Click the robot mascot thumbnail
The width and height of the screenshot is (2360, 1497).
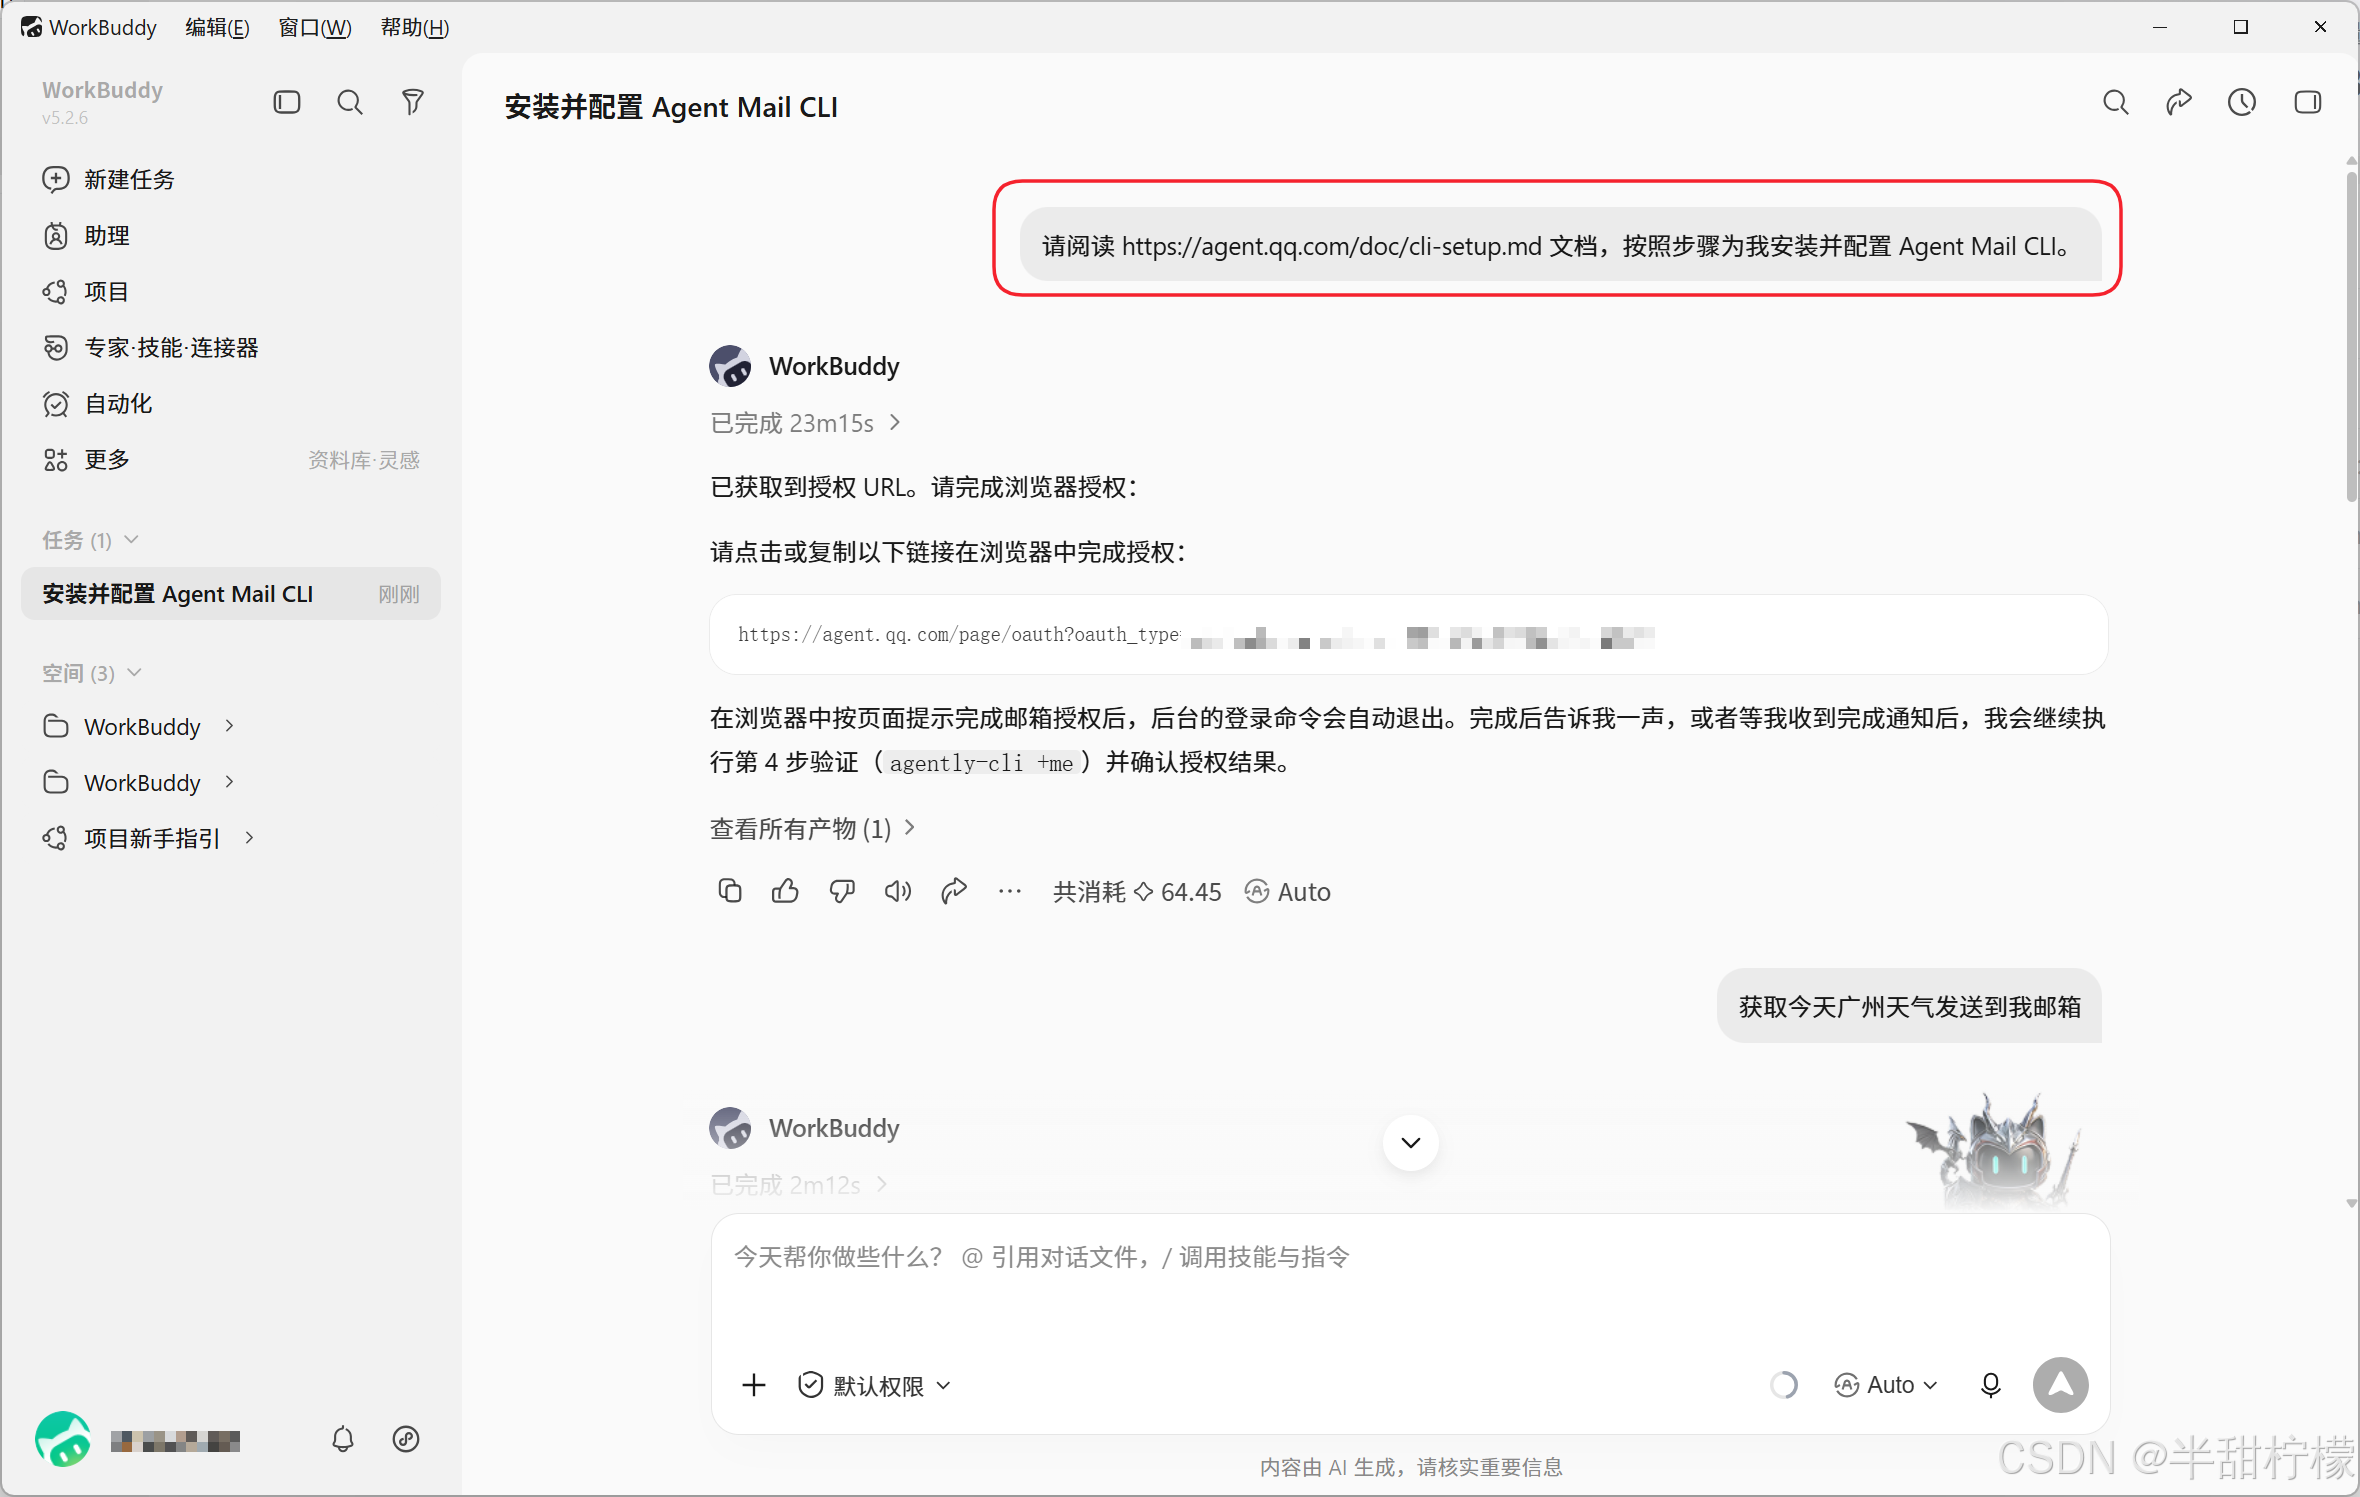(1995, 1150)
